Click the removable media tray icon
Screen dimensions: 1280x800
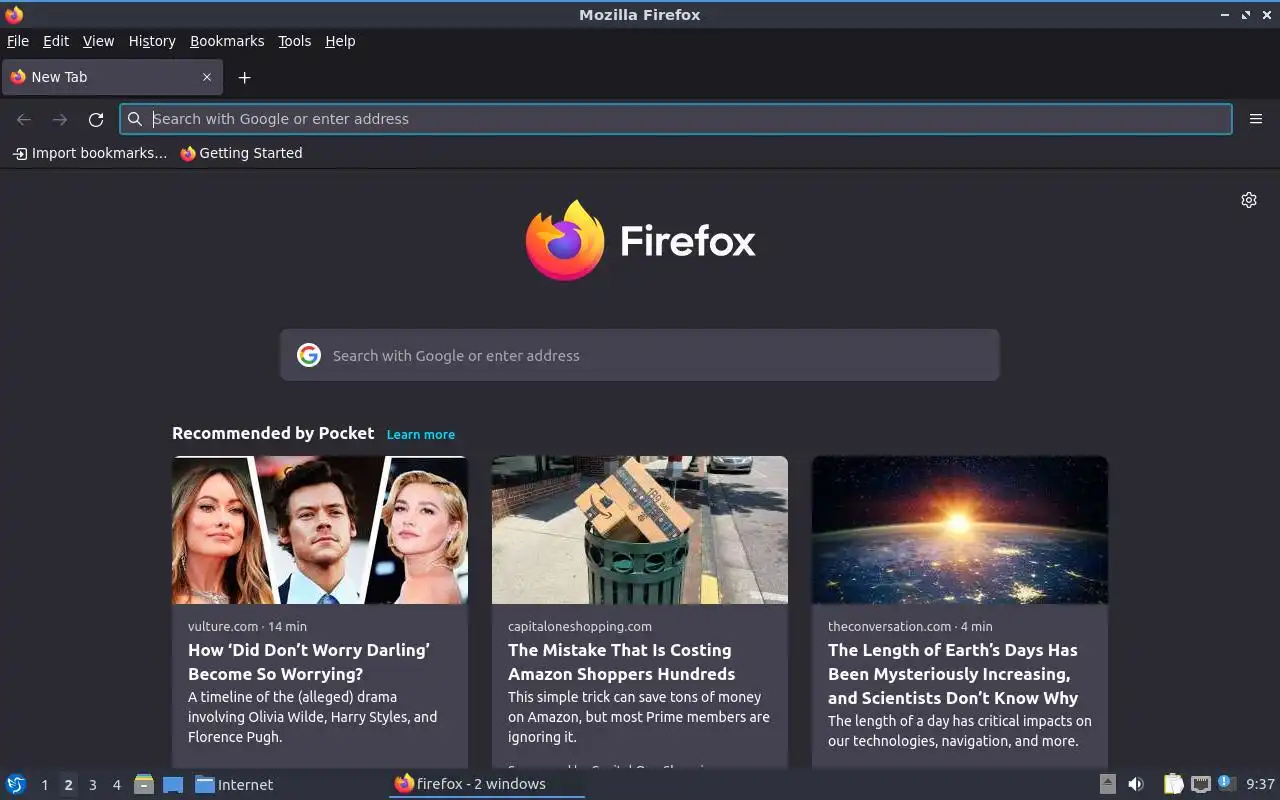[1107, 784]
